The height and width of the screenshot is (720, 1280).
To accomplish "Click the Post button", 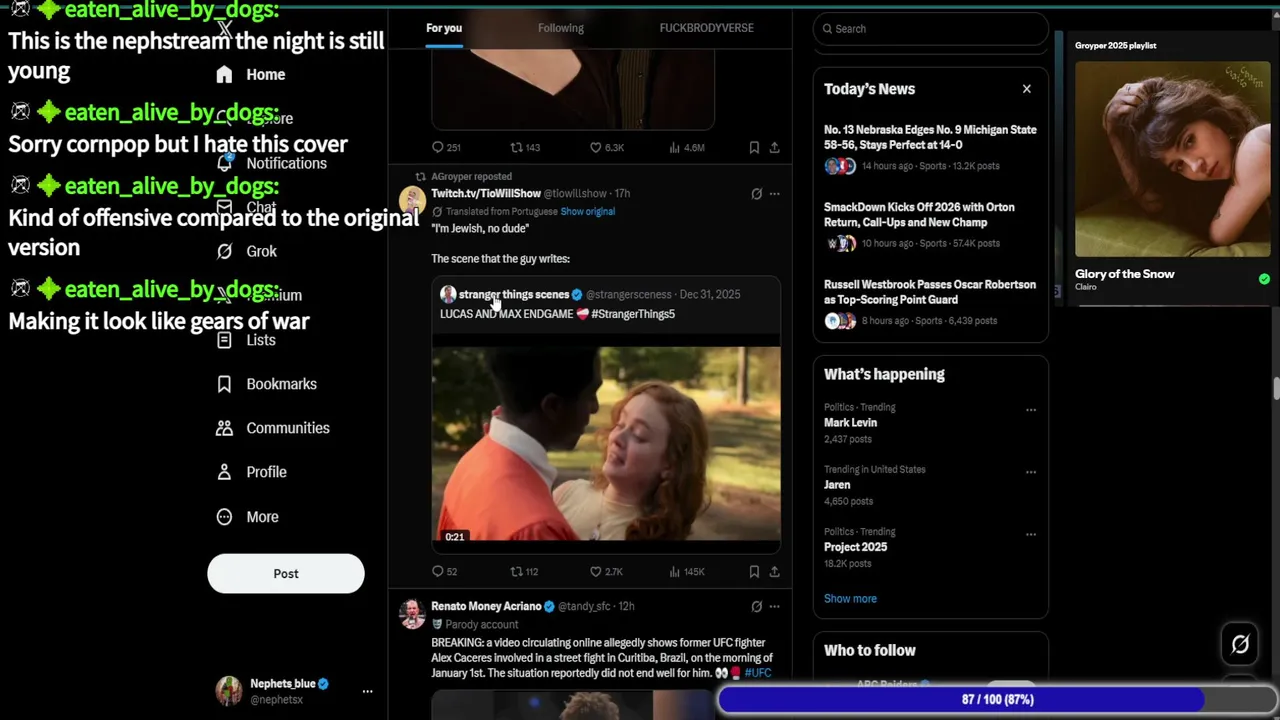I will [x=286, y=574].
